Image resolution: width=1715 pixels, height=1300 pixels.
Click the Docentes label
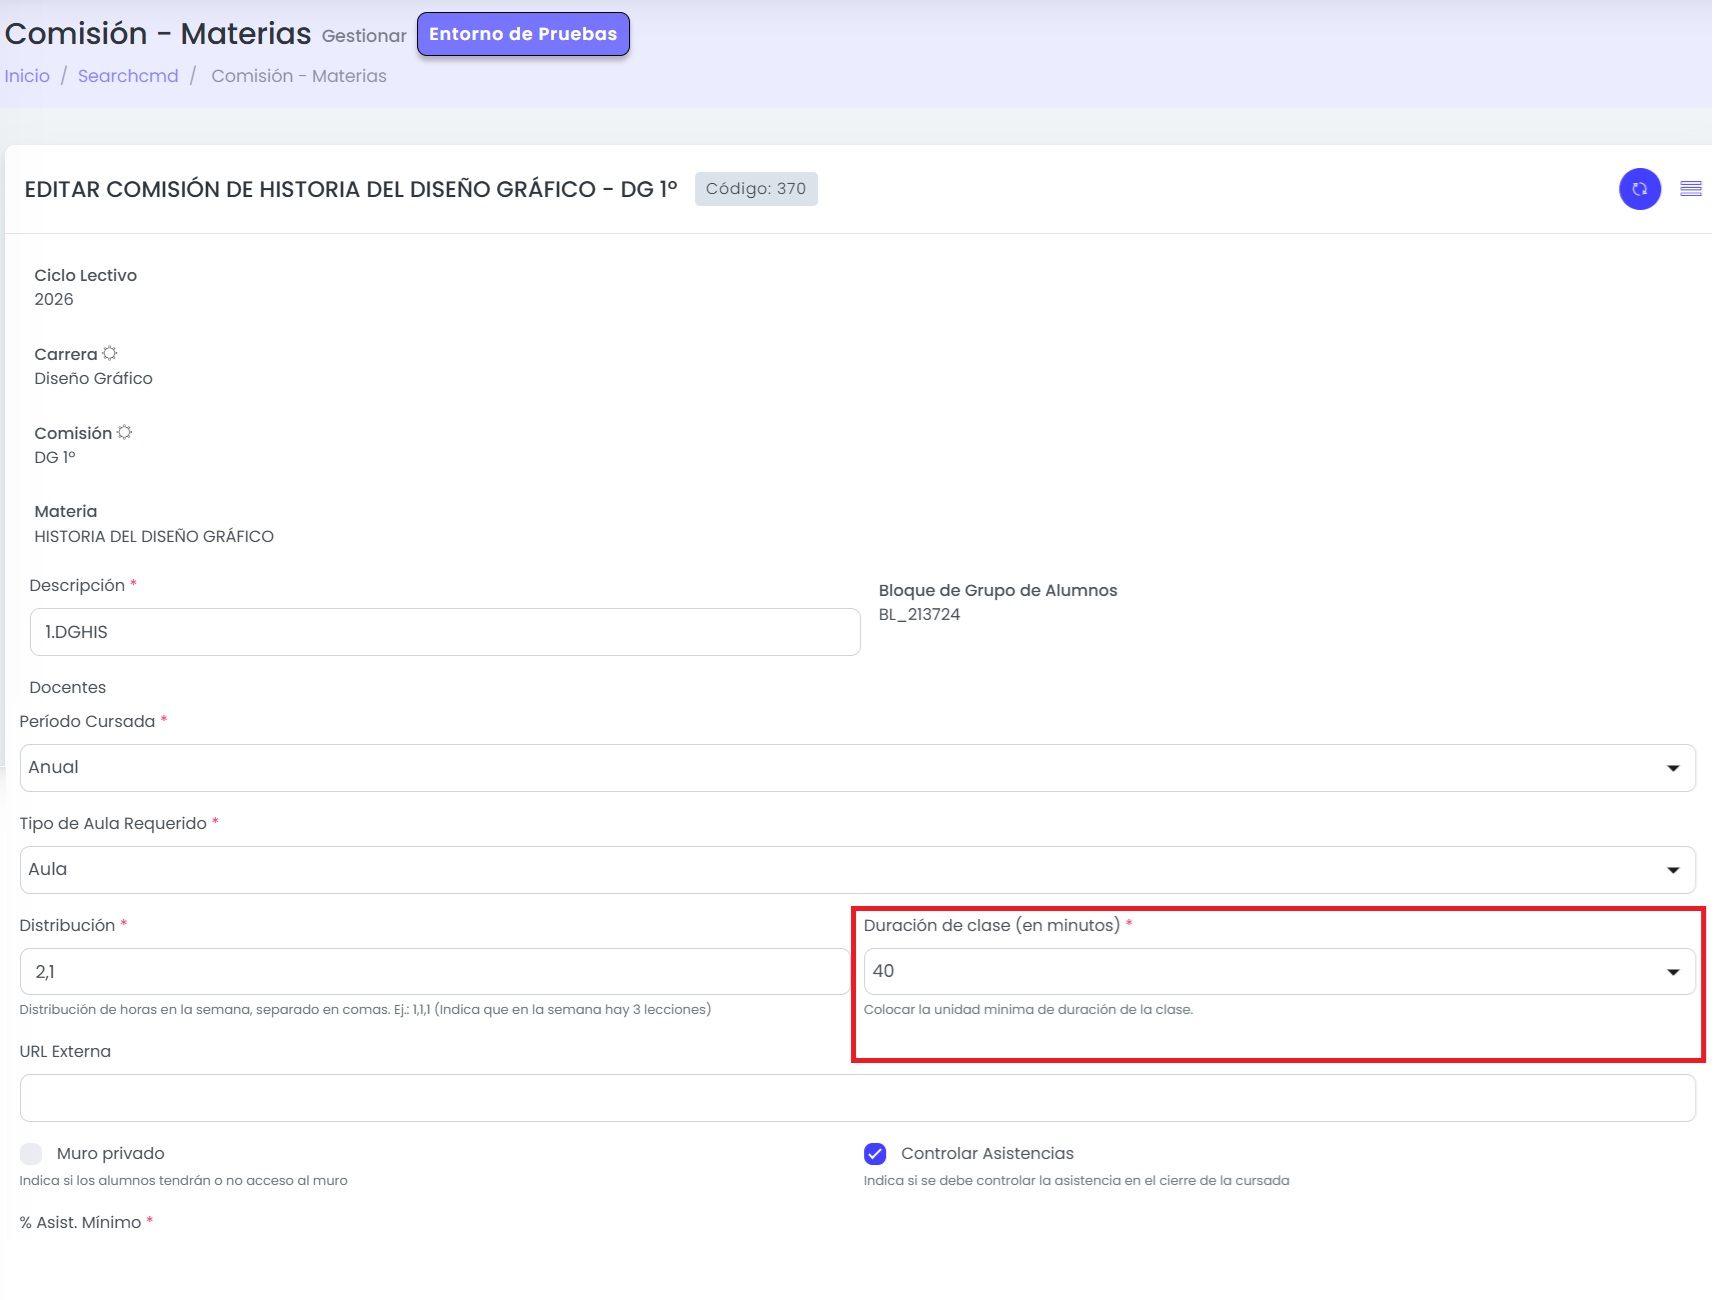[x=68, y=688]
